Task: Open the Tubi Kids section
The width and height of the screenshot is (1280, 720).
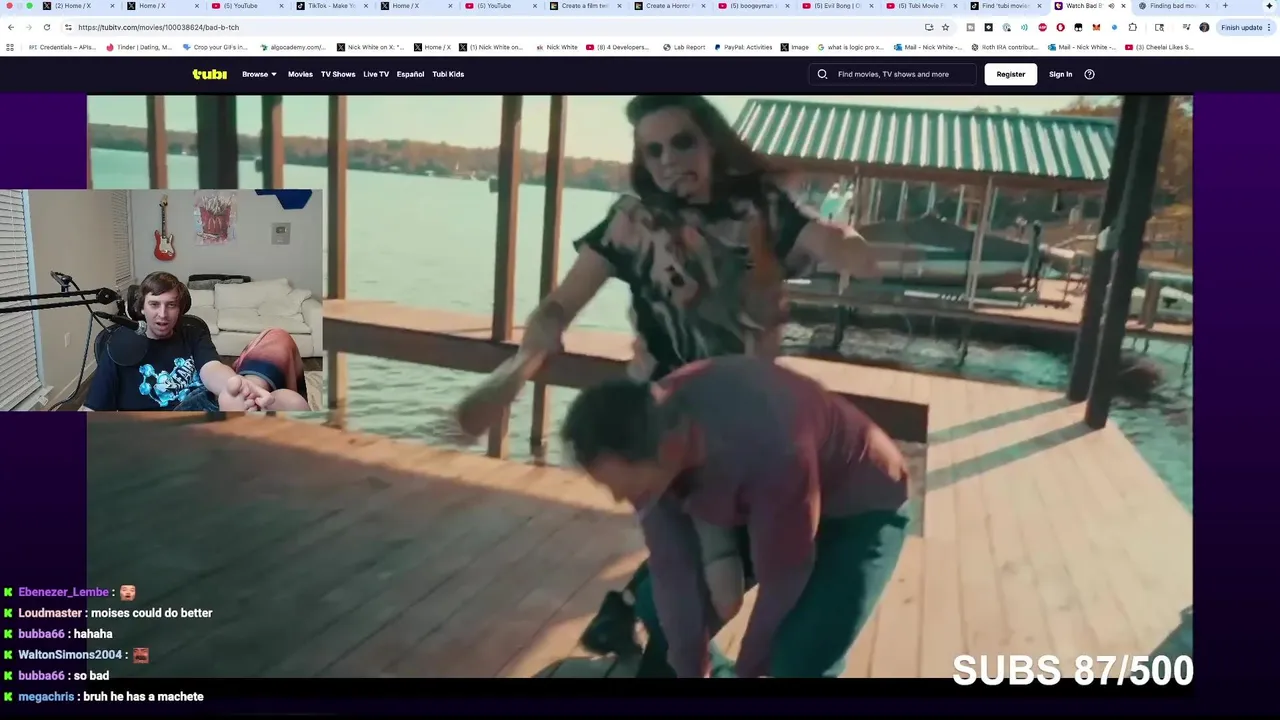Action: point(448,74)
